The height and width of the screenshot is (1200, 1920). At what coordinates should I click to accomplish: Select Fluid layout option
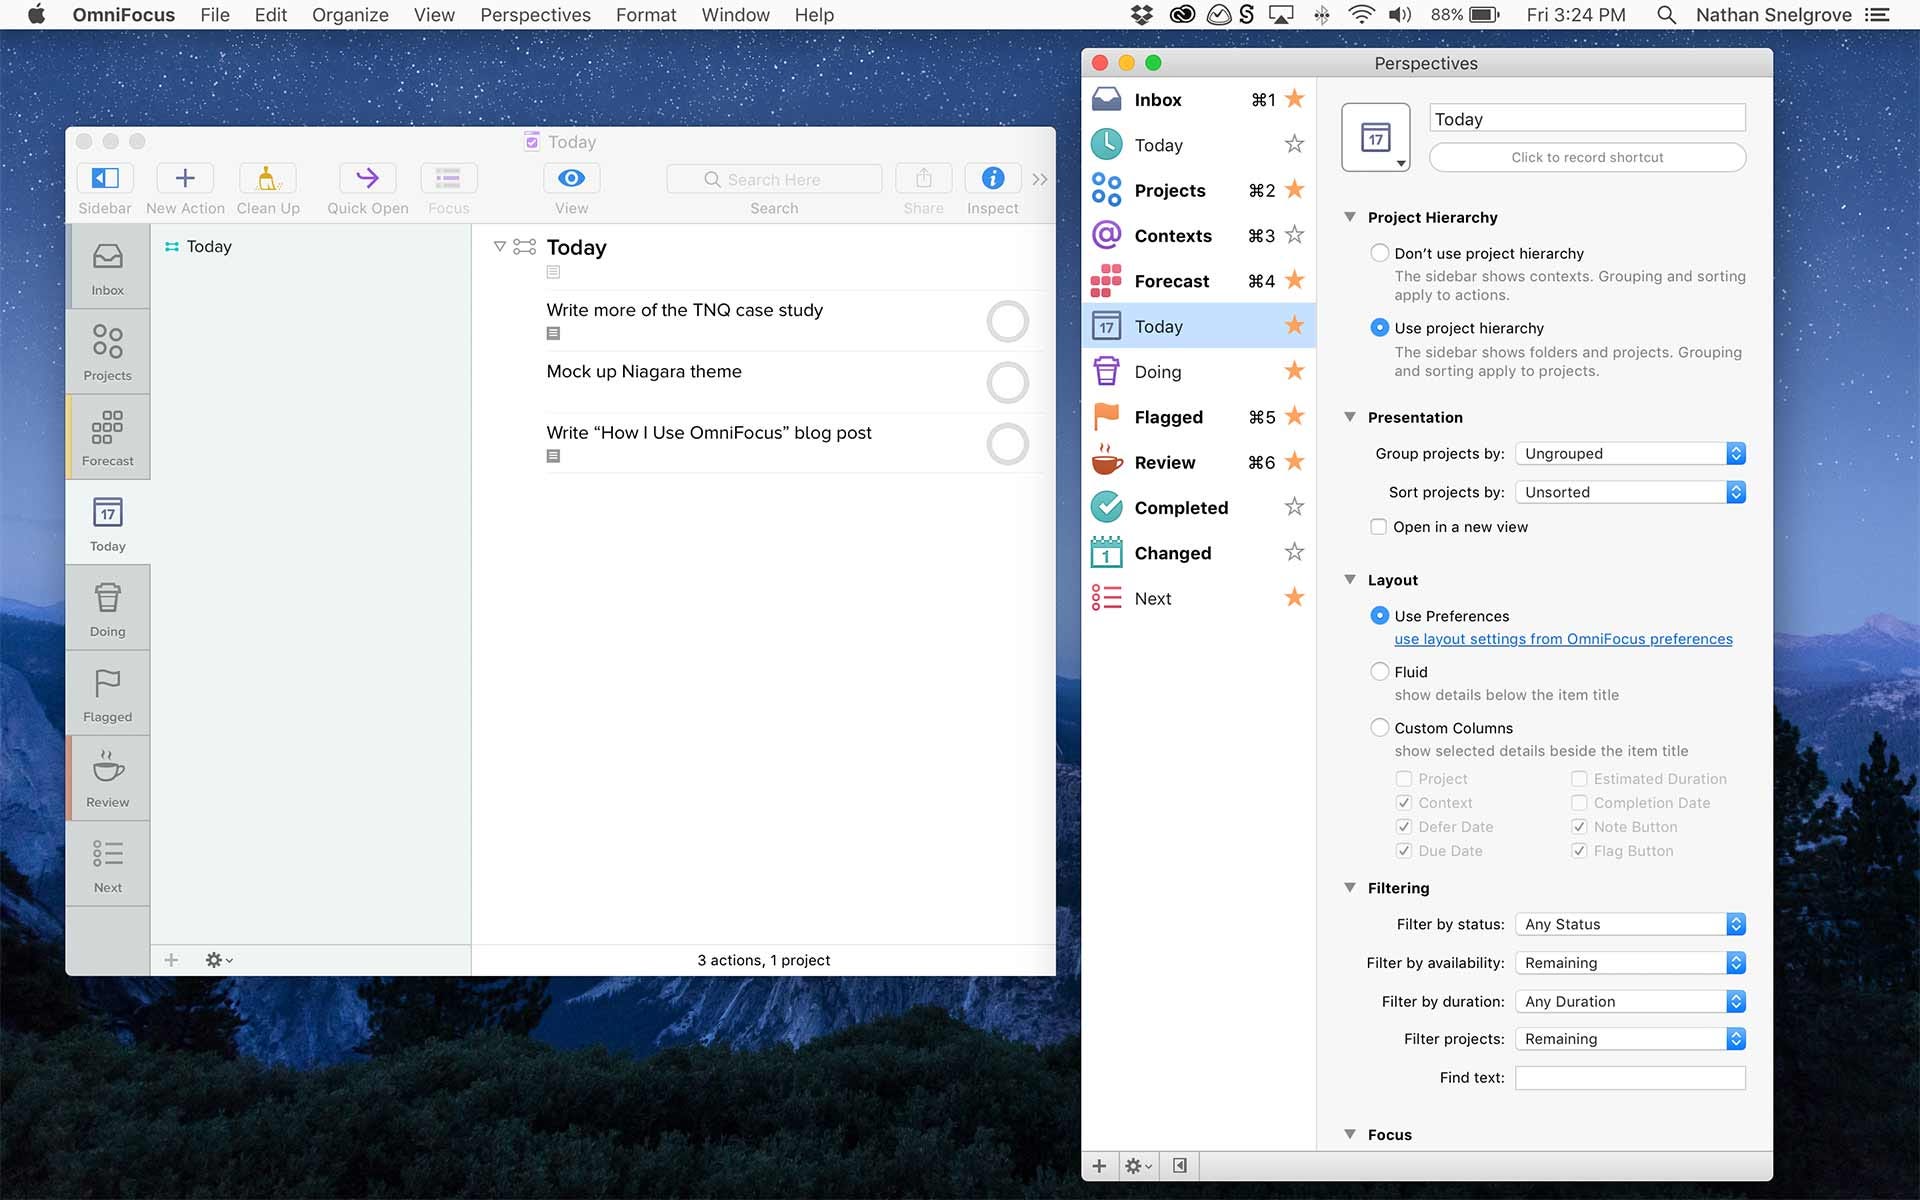pyautogui.click(x=1380, y=672)
